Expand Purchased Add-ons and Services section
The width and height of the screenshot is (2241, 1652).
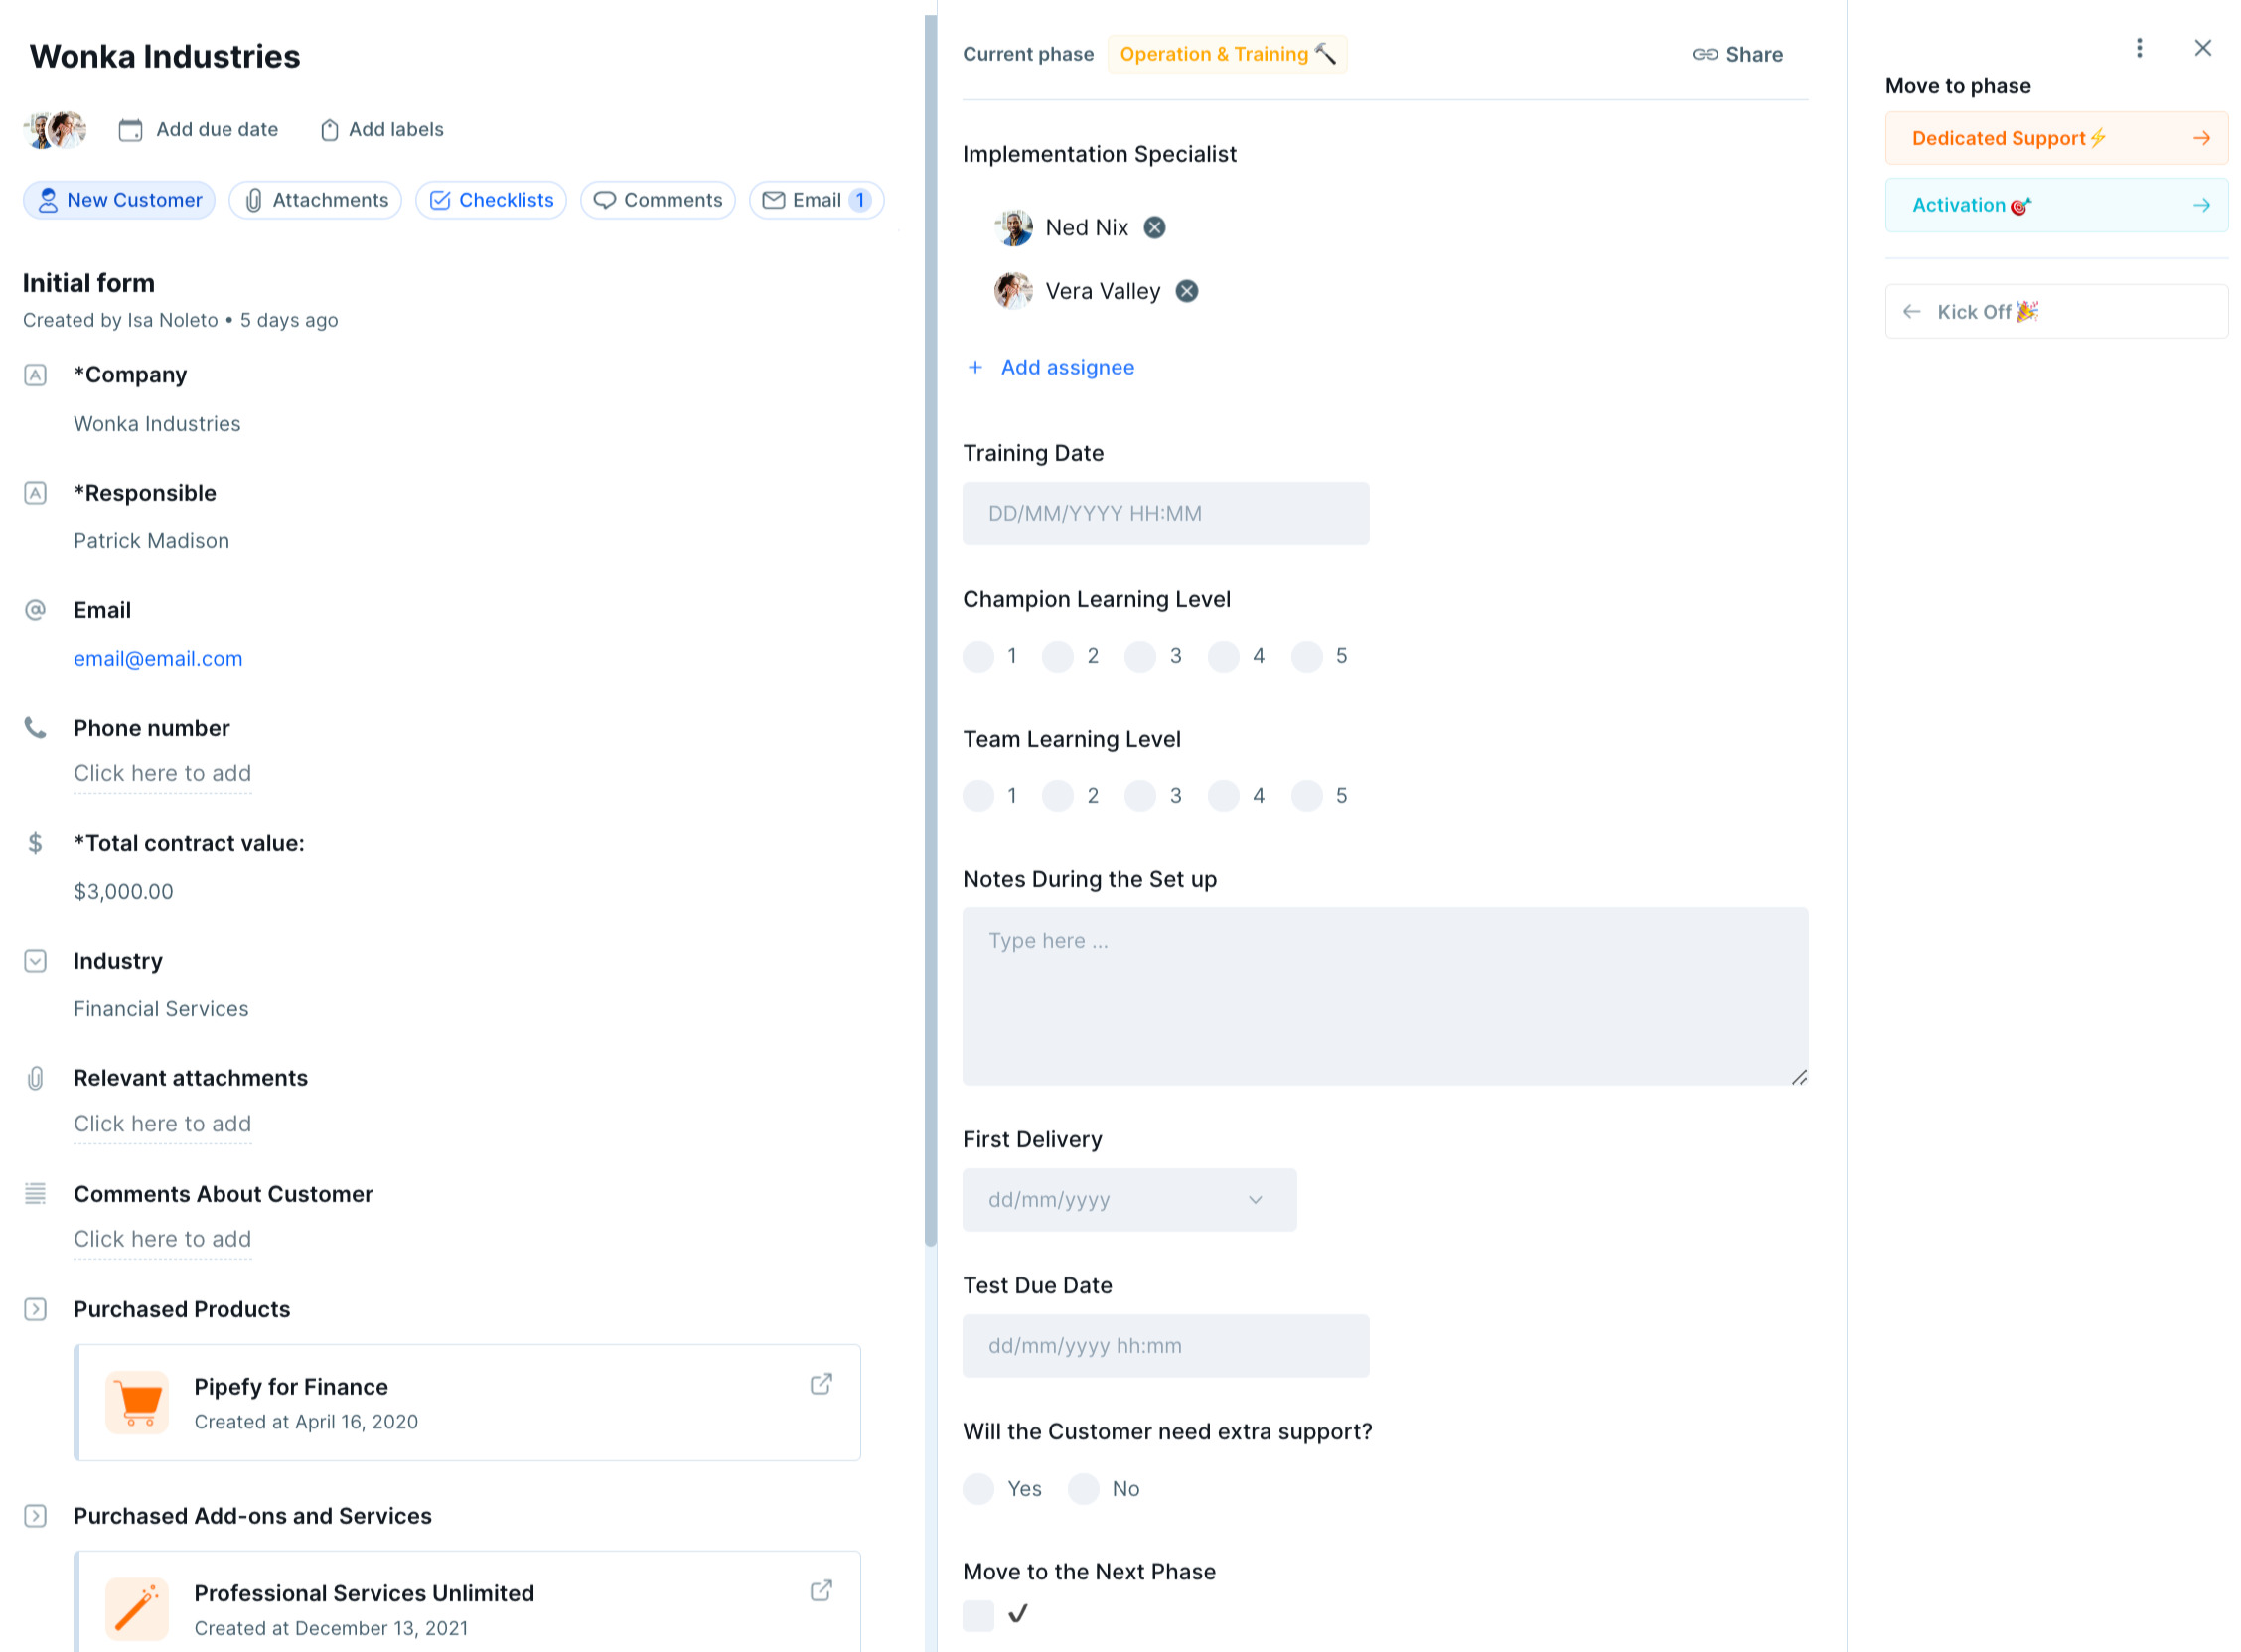(35, 1517)
